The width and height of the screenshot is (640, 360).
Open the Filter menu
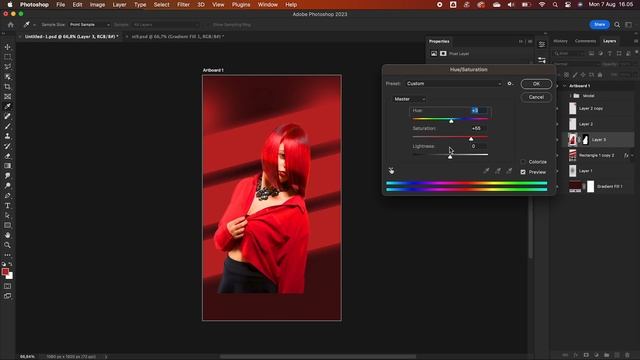pos(183,4)
